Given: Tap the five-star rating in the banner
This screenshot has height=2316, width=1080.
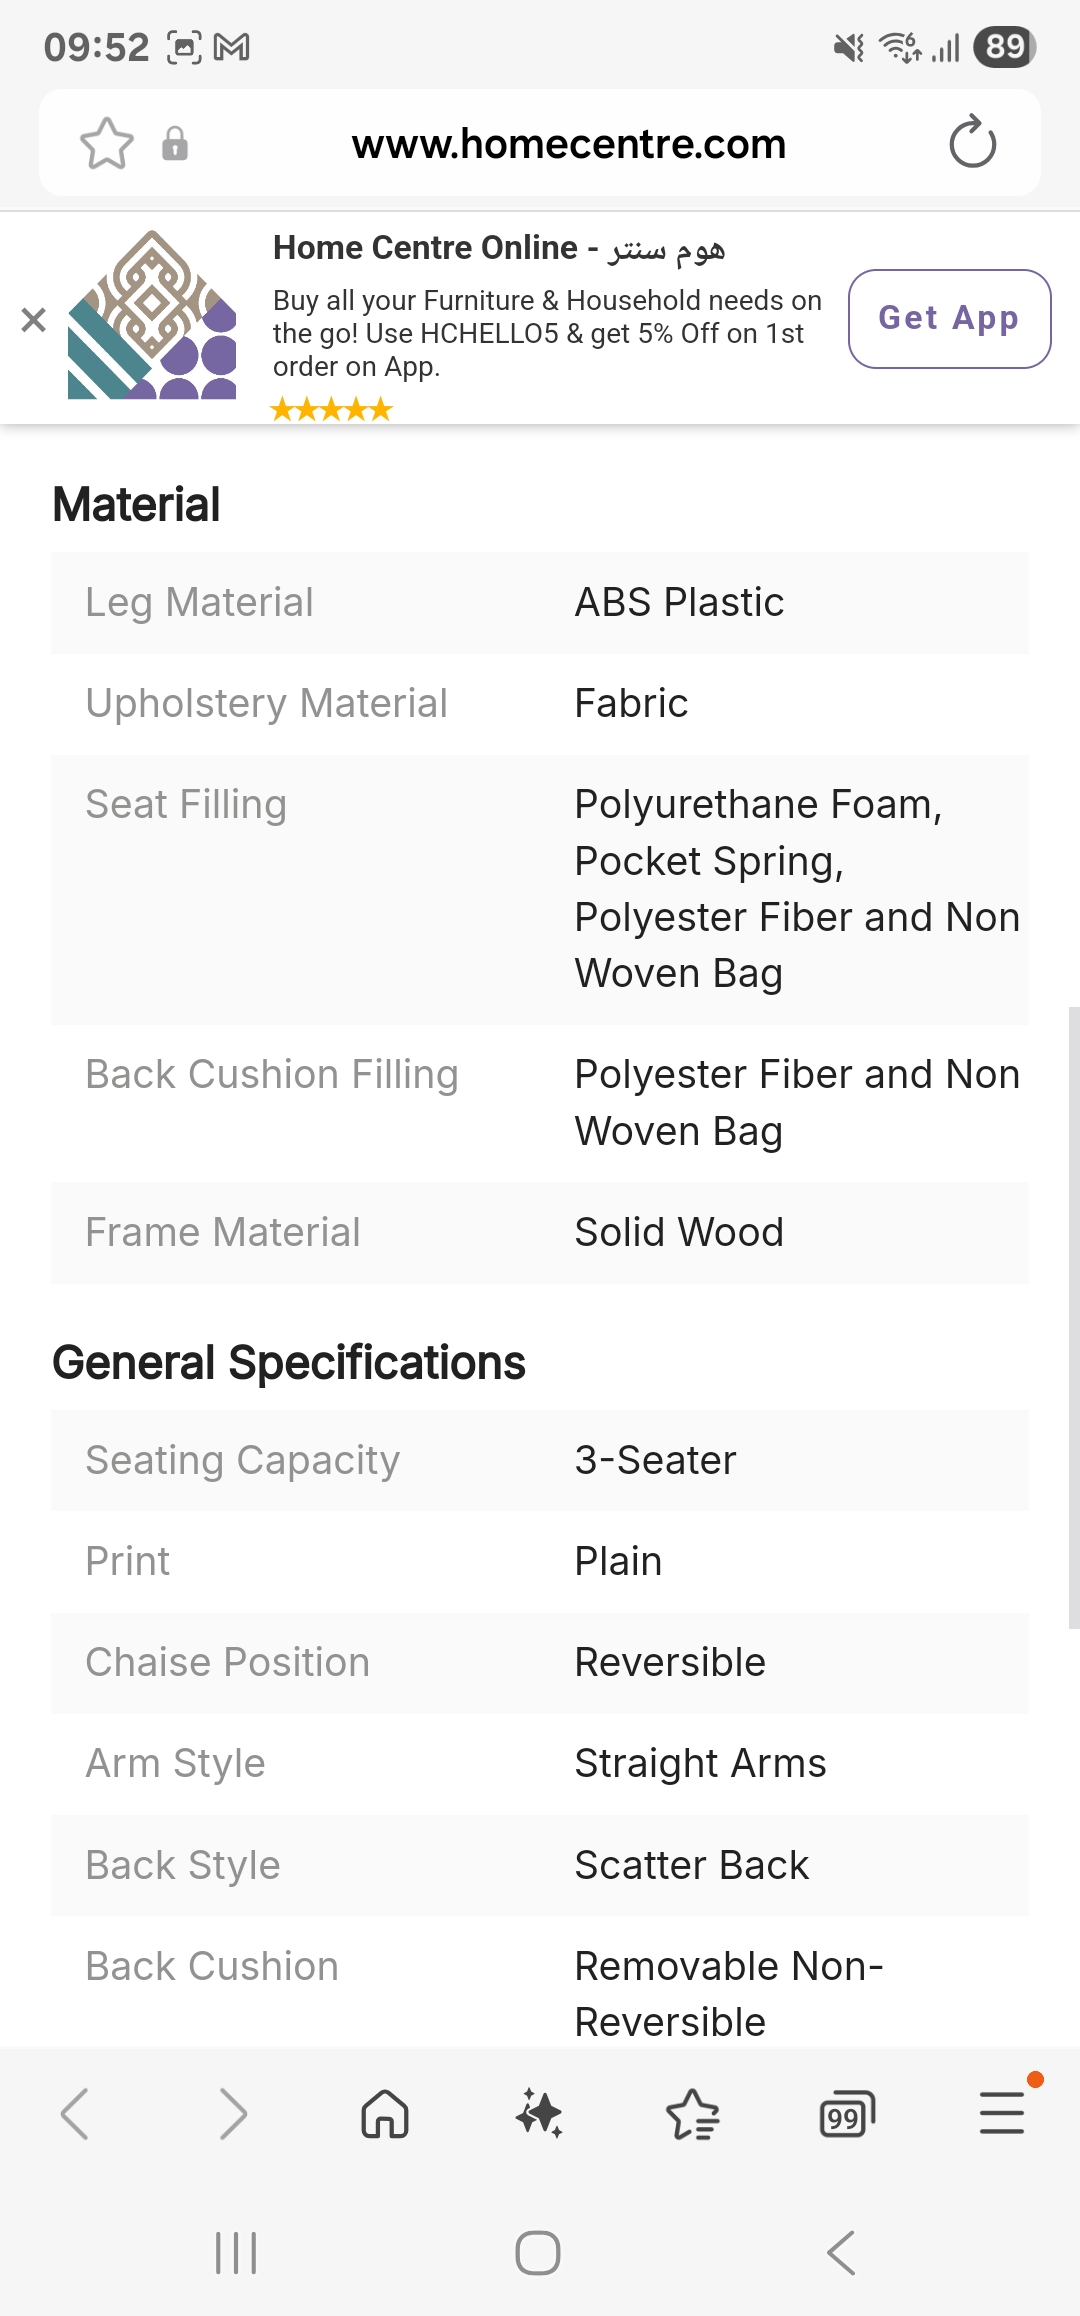Looking at the screenshot, I should coord(331,408).
